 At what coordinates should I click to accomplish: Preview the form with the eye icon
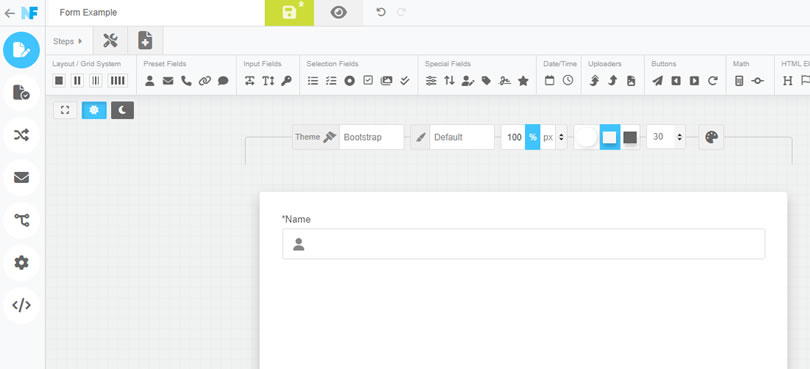click(338, 13)
